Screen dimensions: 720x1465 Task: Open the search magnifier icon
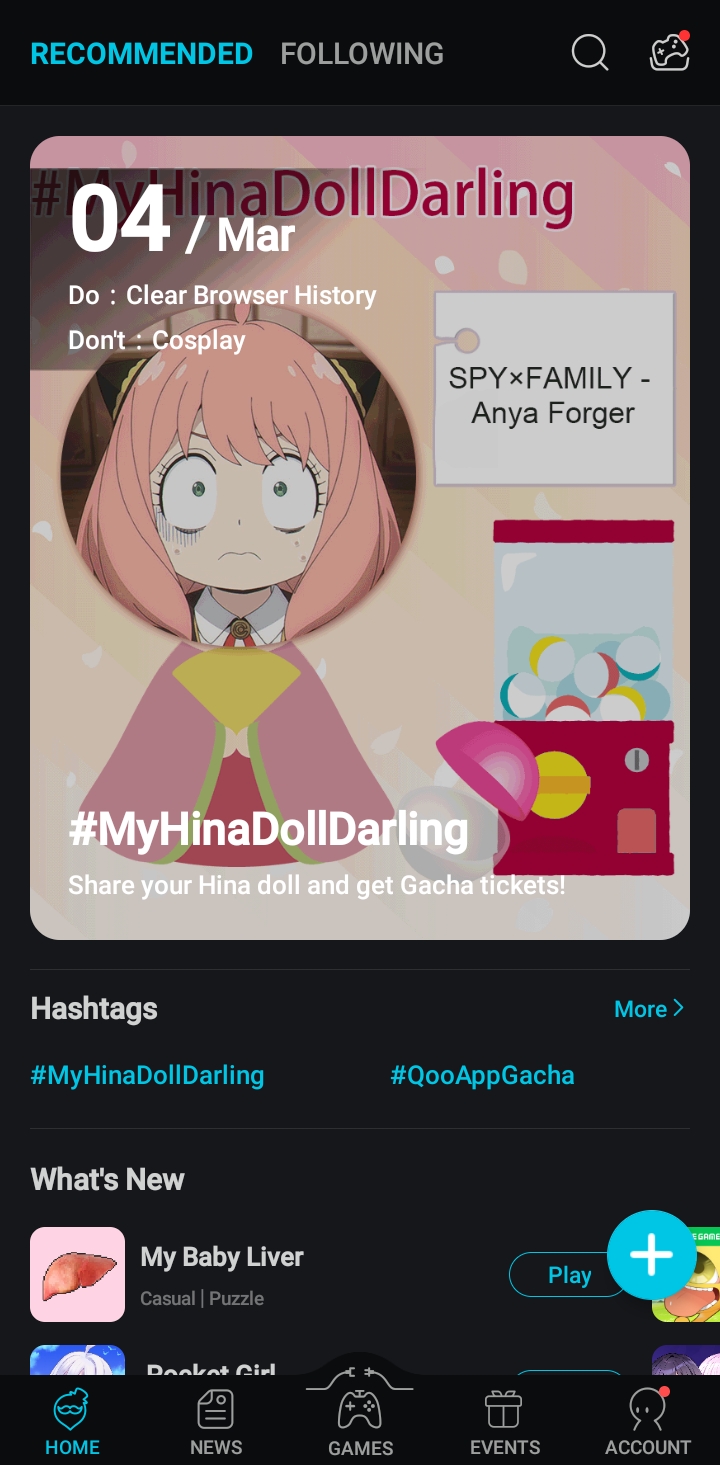coord(590,53)
